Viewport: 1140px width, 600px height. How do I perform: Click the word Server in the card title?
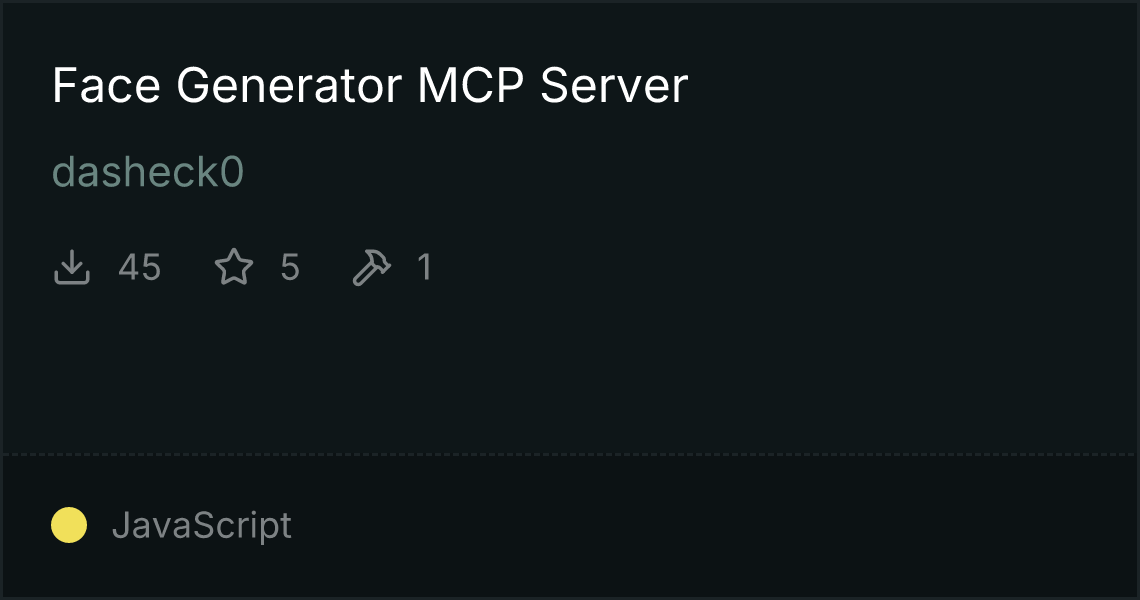point(614,86)
